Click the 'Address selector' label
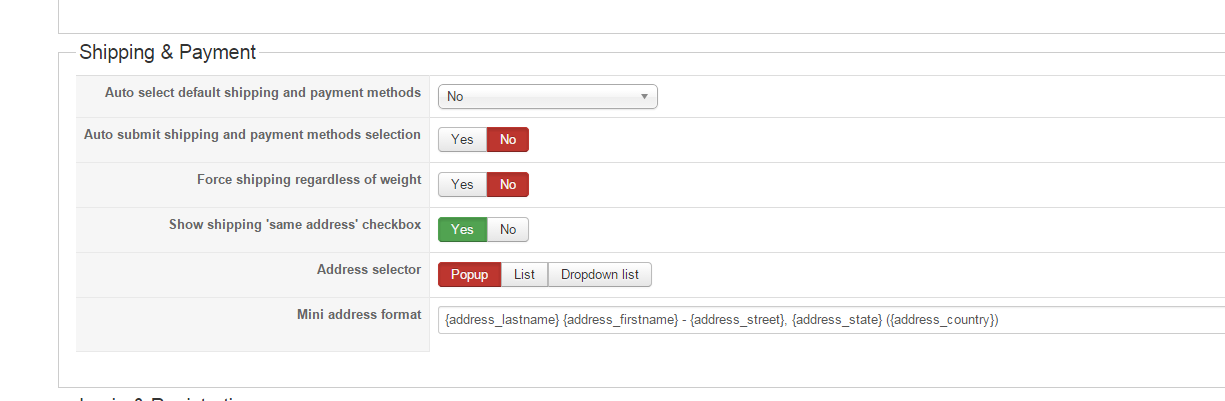The image size is (1225, 401). point(369,270)
